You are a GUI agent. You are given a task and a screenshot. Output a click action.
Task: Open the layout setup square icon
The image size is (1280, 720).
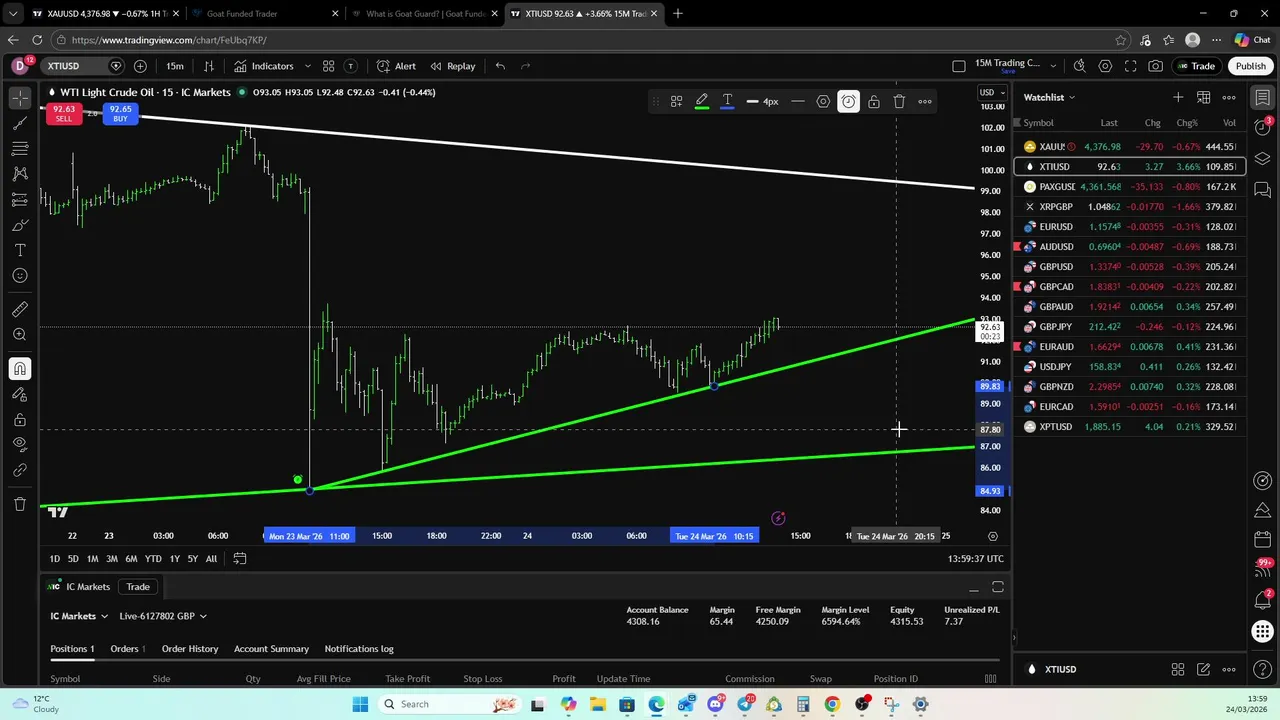coord(959,66)
